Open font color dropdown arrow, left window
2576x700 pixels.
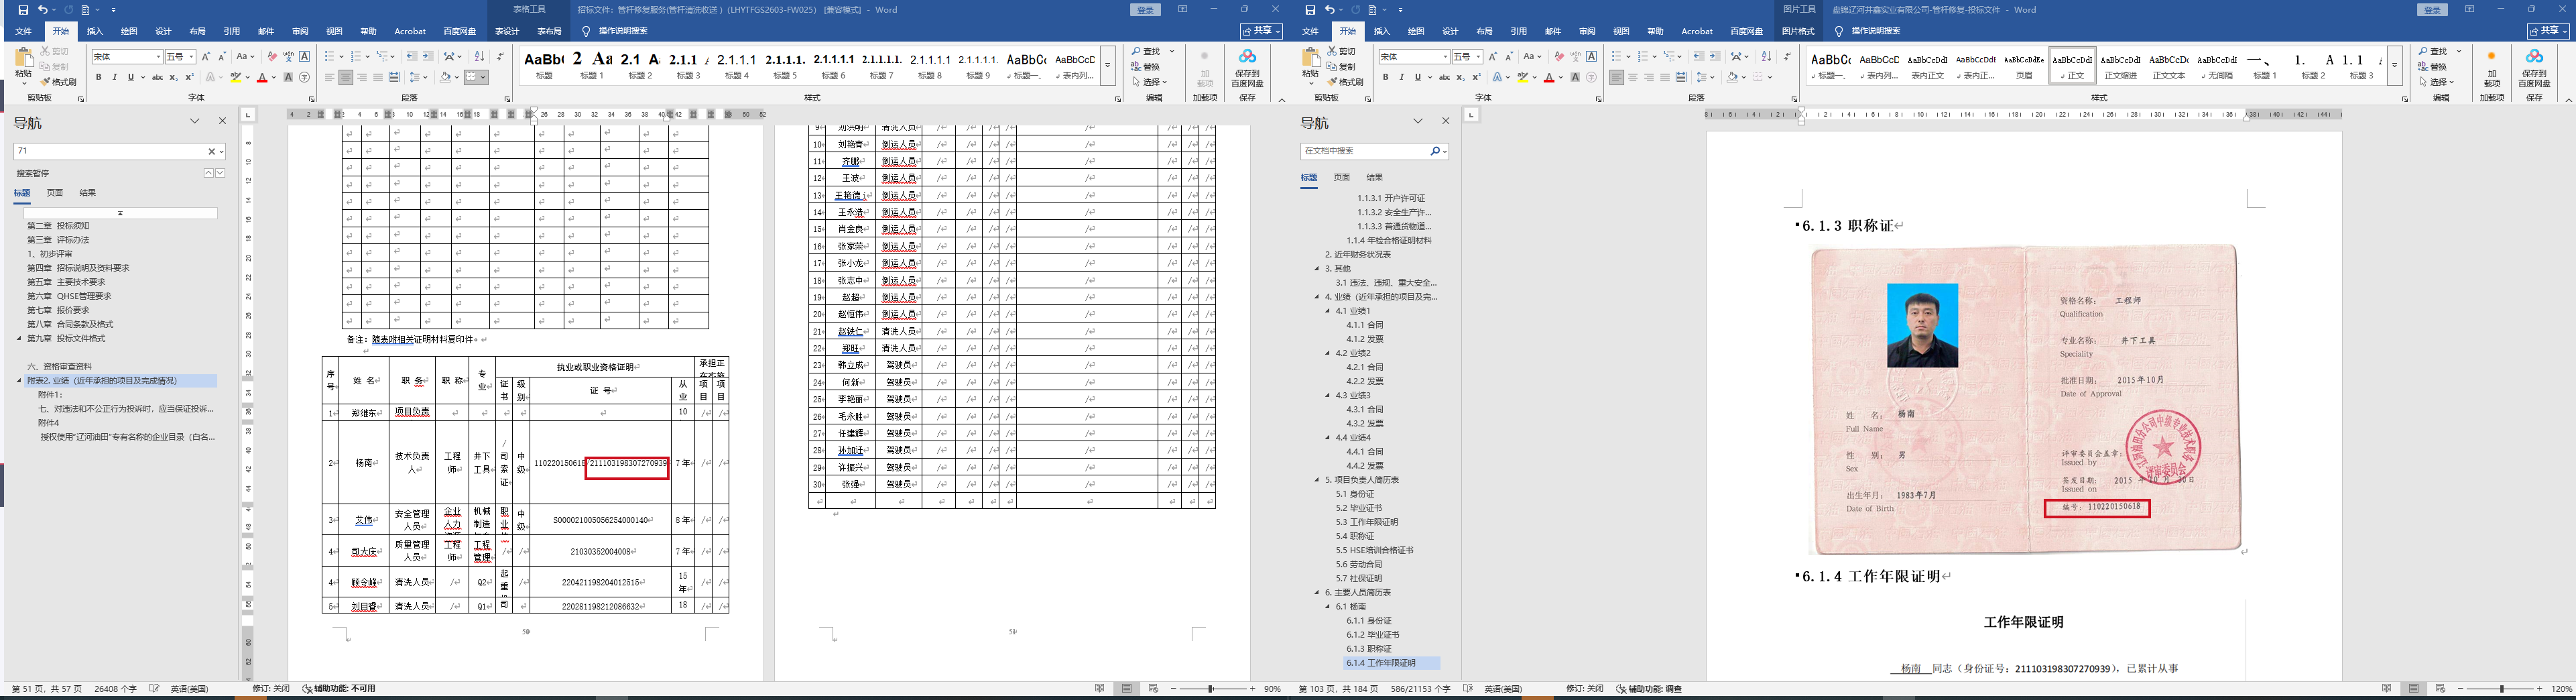[274, 77]
